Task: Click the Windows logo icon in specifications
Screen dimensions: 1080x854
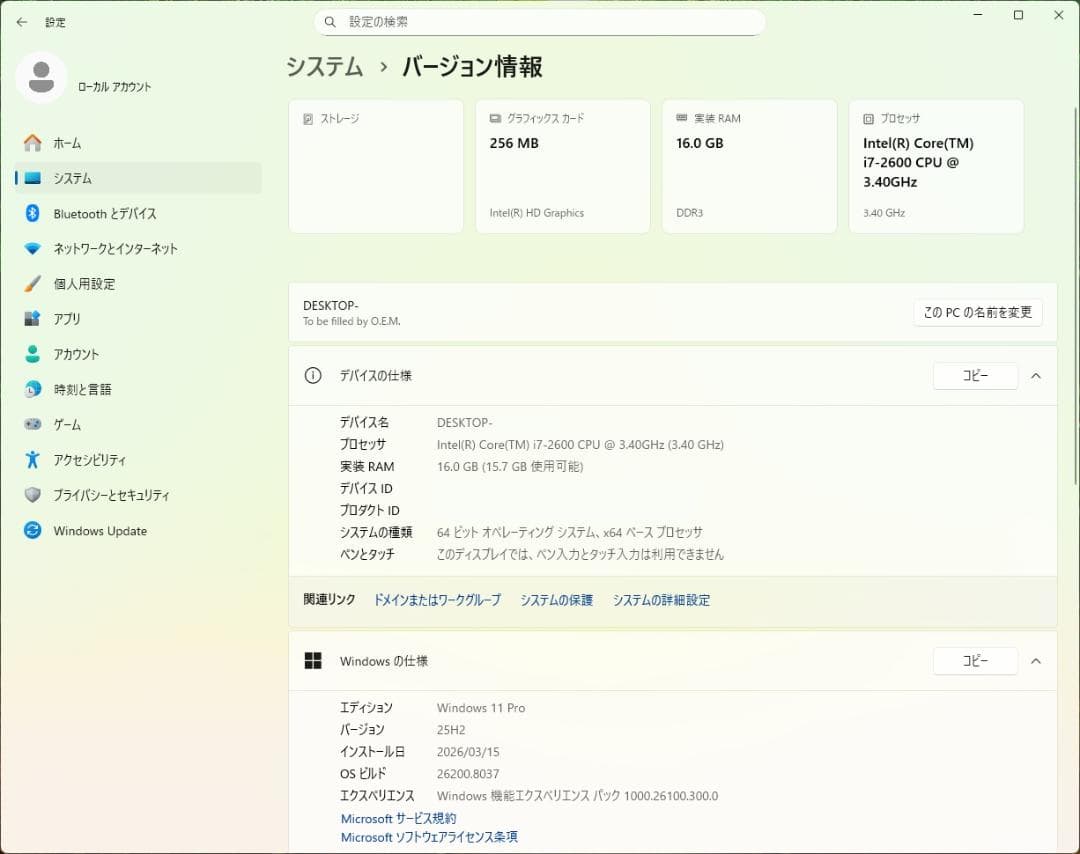Action: pyautogui.click(x=313, y=661)
